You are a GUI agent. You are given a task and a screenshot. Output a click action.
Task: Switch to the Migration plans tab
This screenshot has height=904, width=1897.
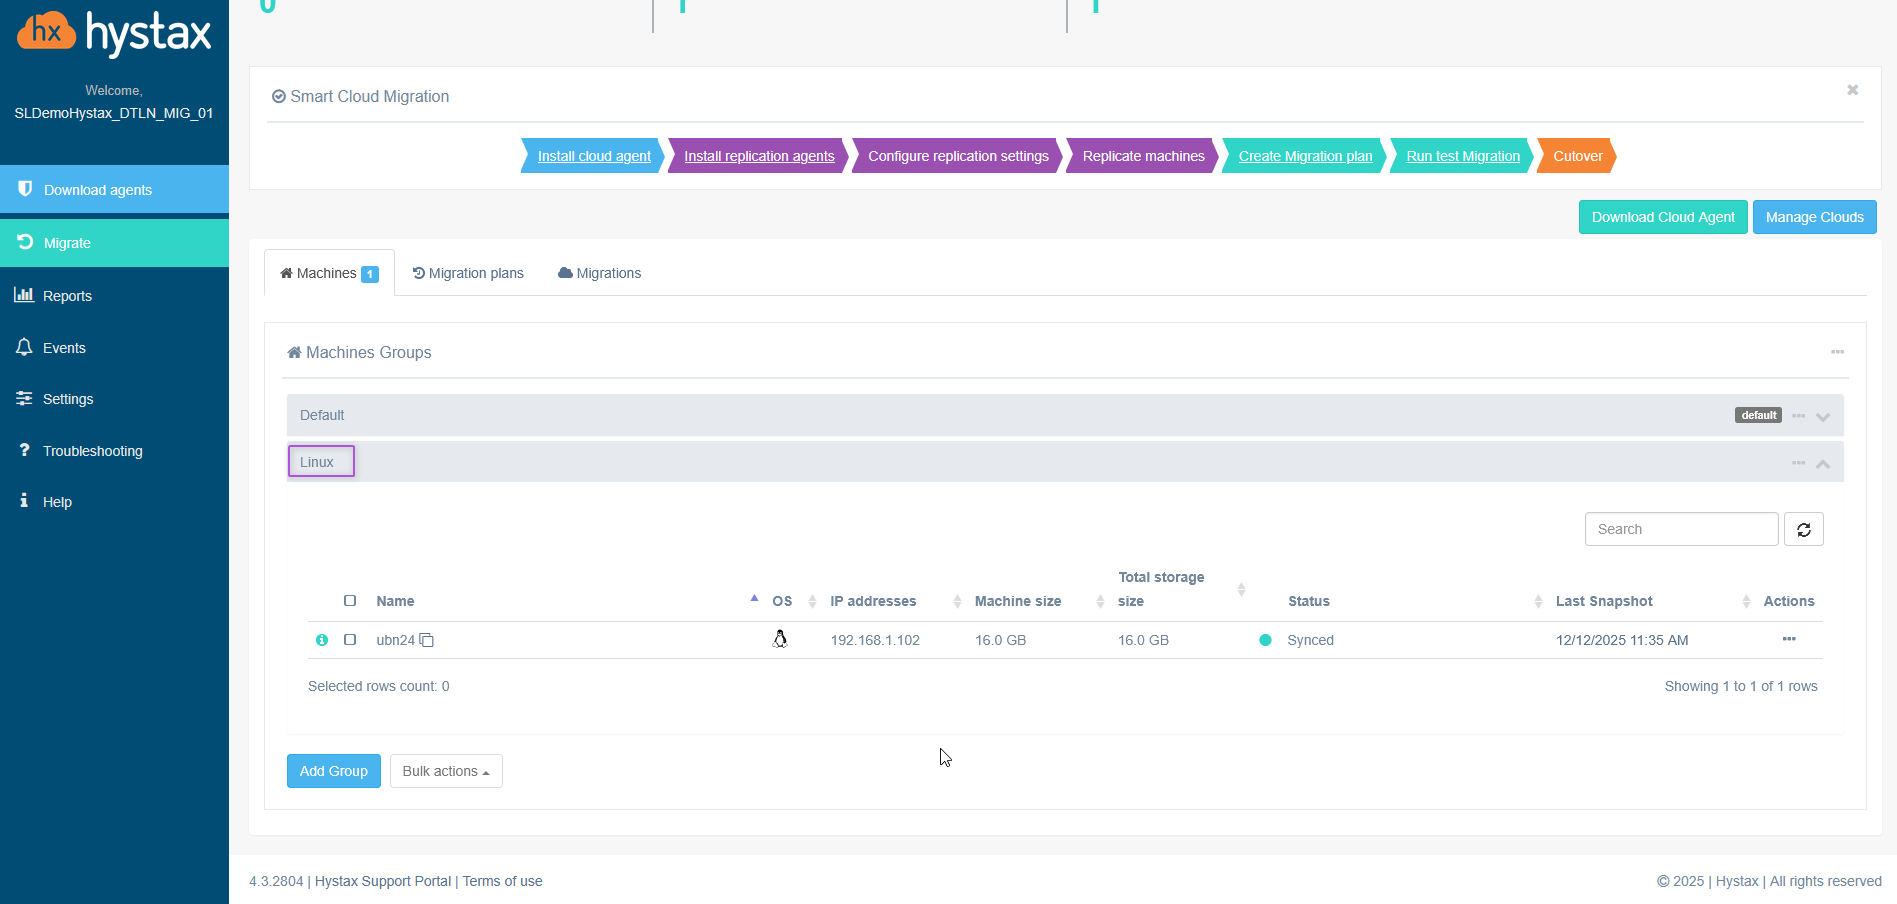tap(468, 273)
